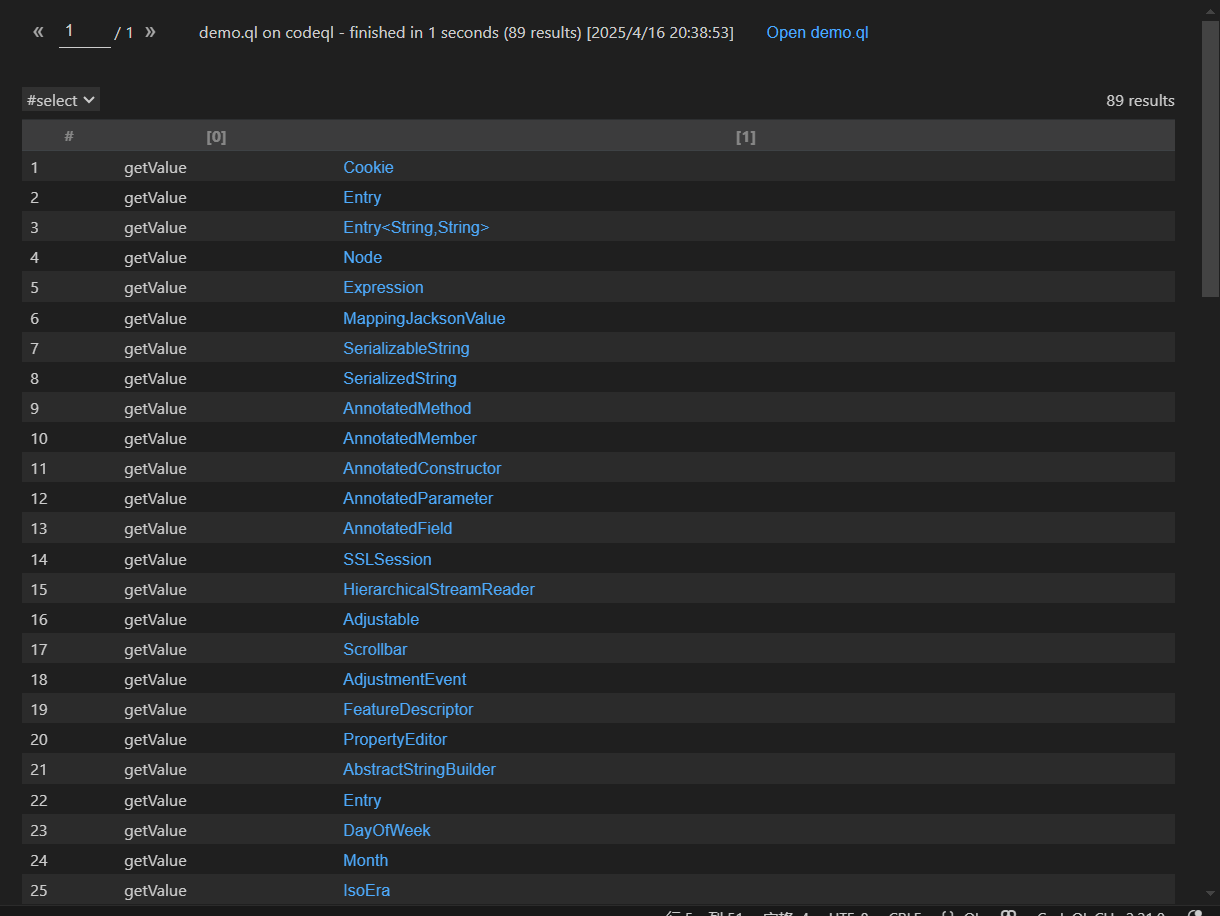The width and height of the screenshot is (1220, 916).
Task: Open the MappingJacksonValue link
Action: (x=424, y=318)
